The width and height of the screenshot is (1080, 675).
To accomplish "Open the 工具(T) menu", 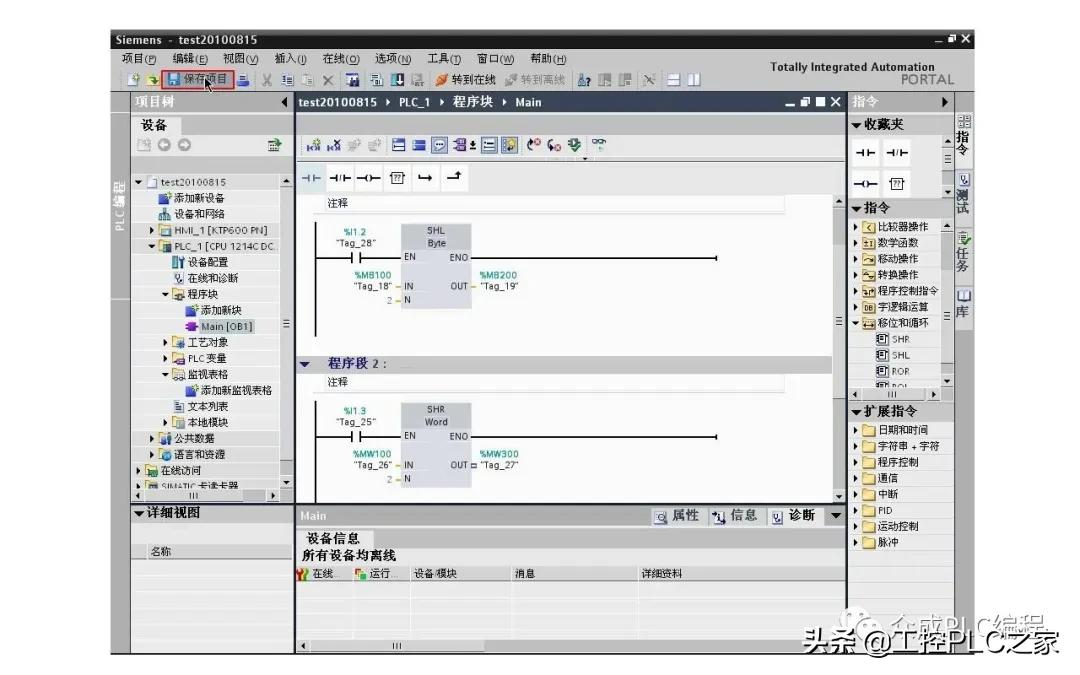I will click(444, 59).
